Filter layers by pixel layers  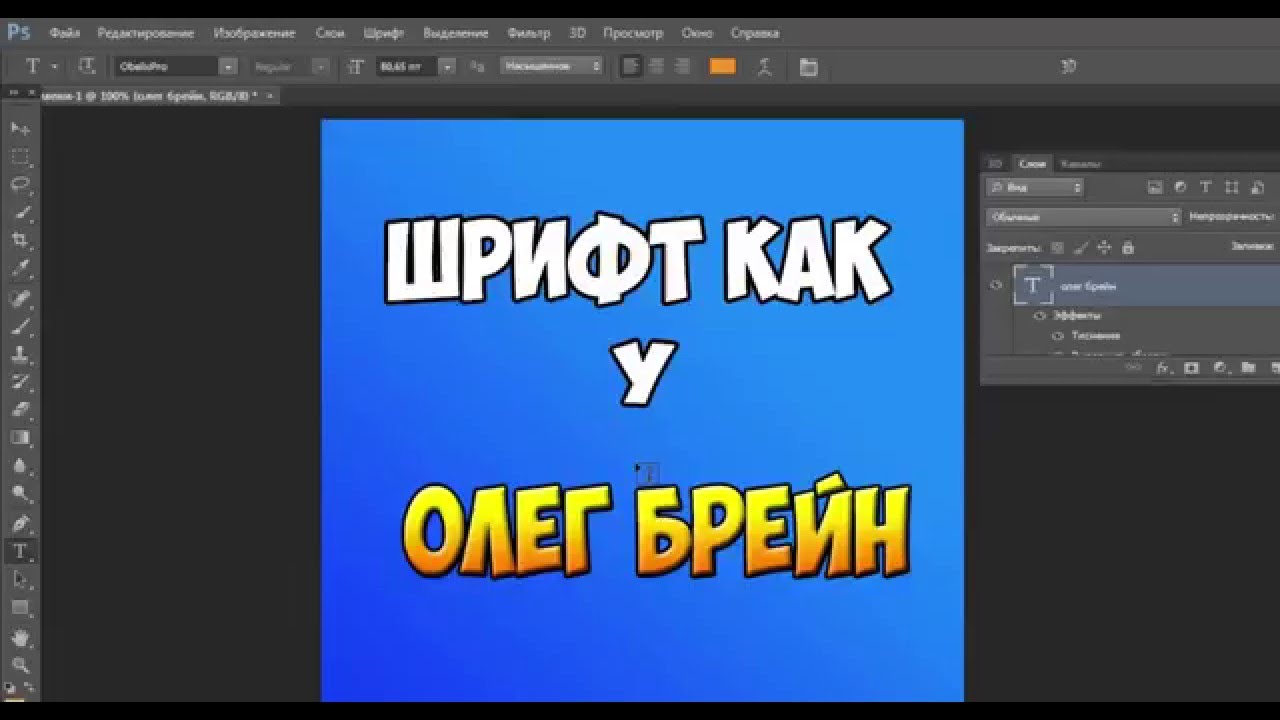point(1155,187)
